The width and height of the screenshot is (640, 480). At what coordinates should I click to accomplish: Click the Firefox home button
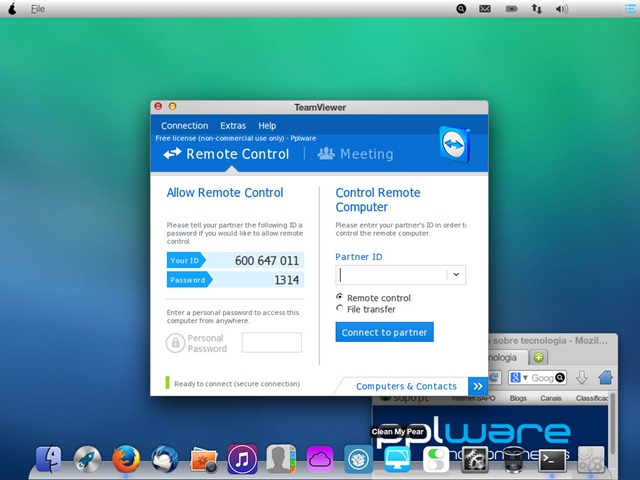606,377
